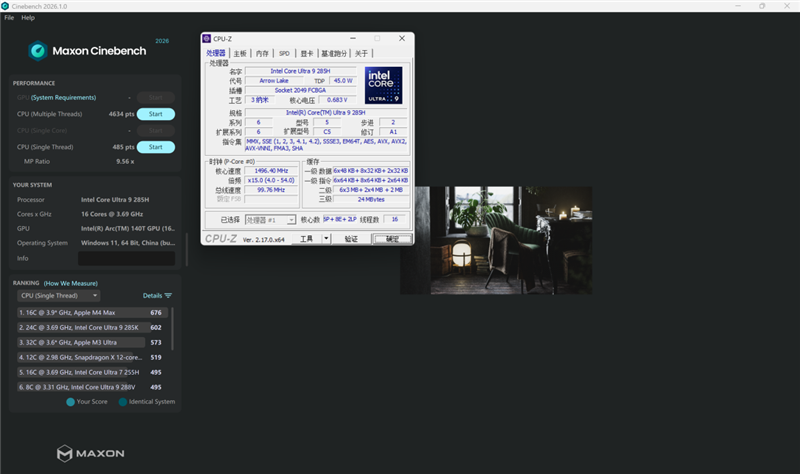Switch to the 处理器 tab in CPU-Z
Viewport: 800px width, 474px height.
pyautogui.click(x=216, y=53)
